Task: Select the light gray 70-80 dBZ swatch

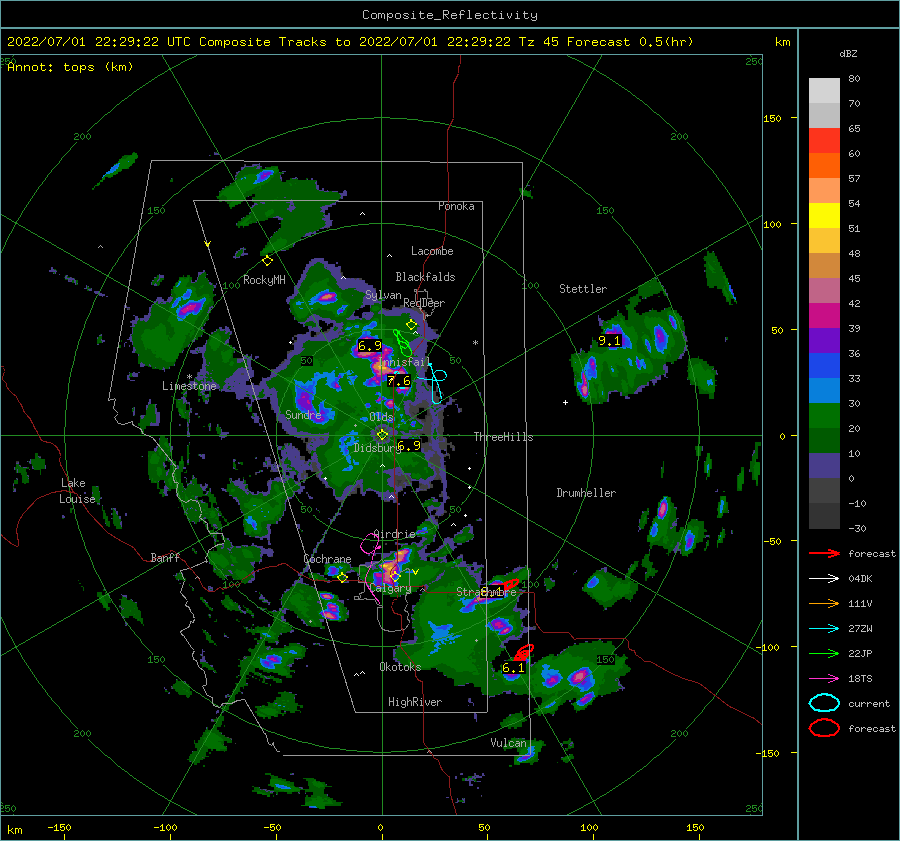Action: coord(824,91)
